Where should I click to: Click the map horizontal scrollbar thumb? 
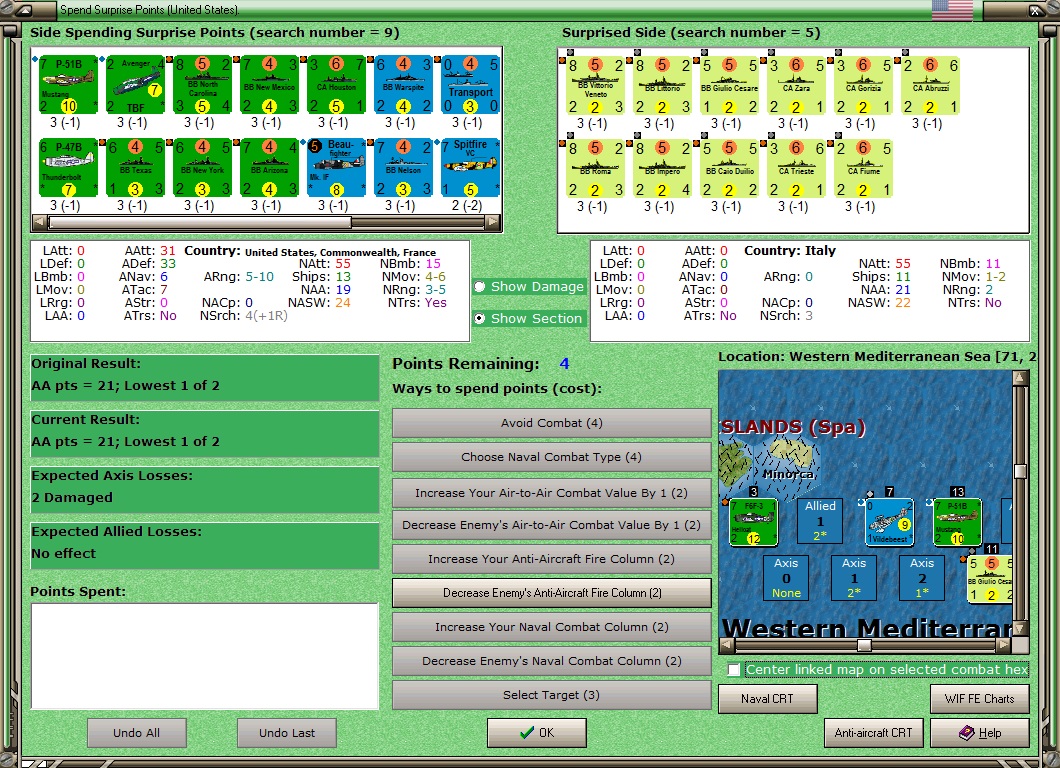[864, 645]
